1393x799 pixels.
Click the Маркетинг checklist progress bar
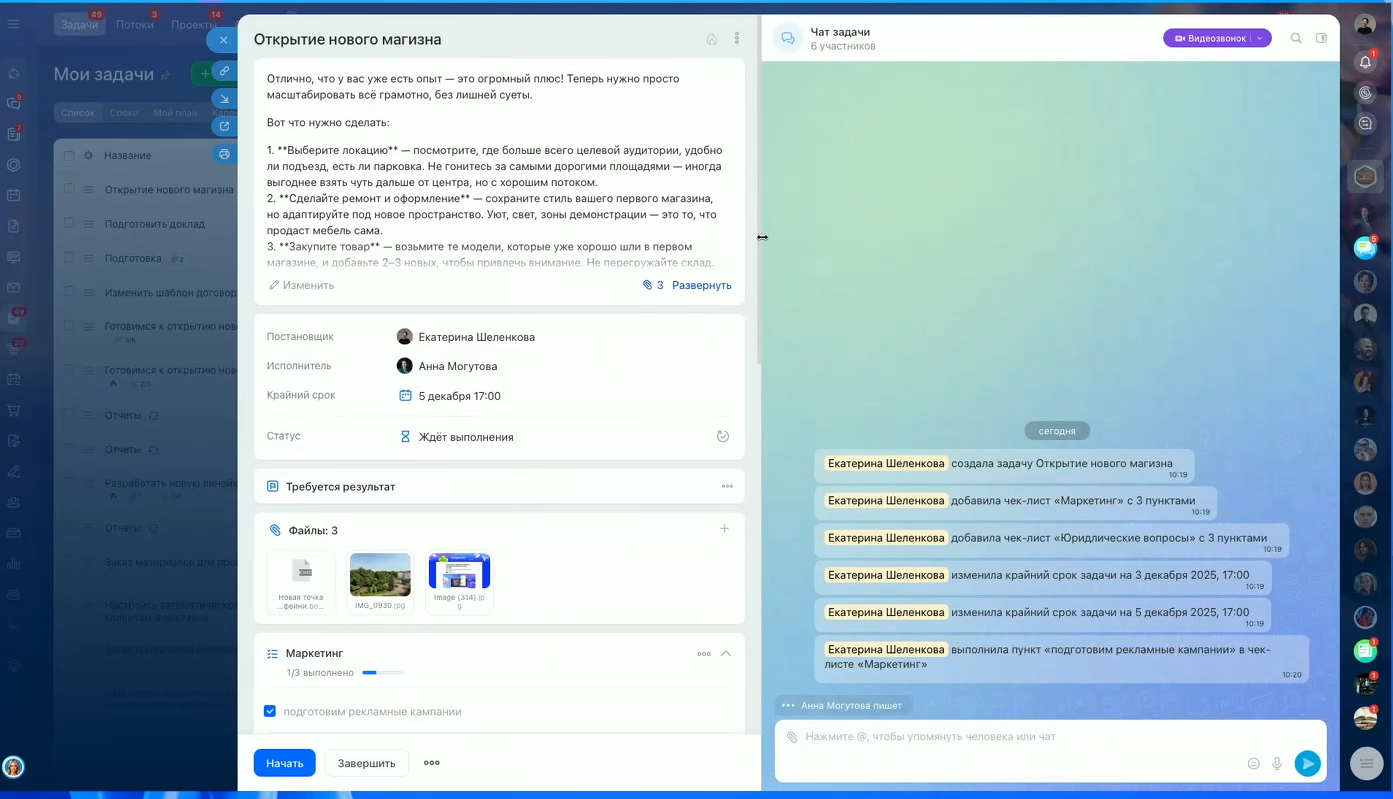point(383,673)
